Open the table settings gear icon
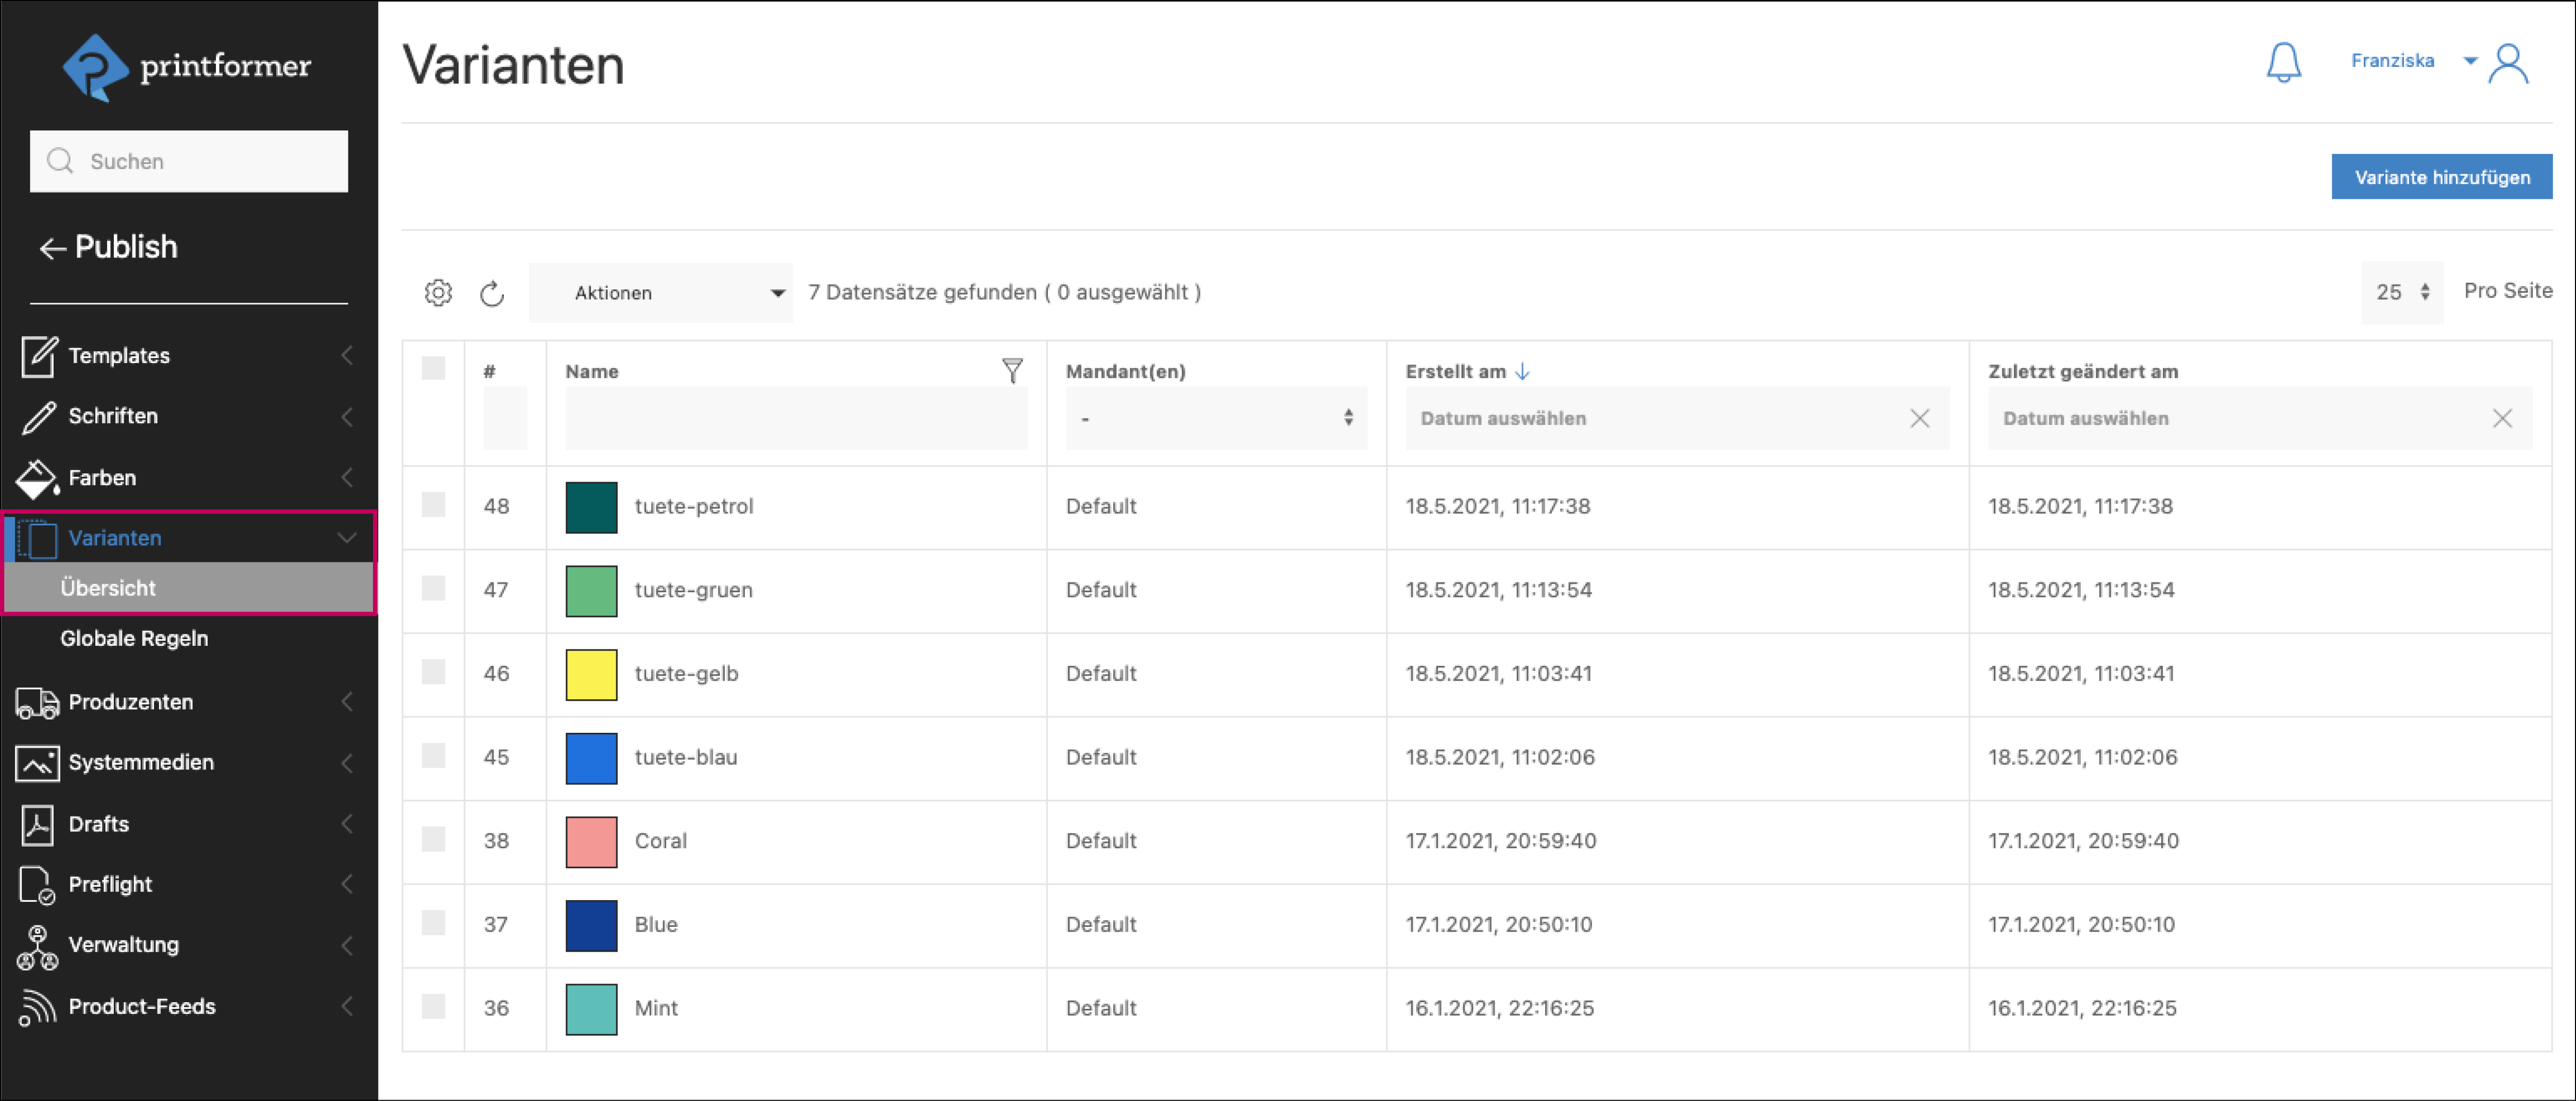 438,292
